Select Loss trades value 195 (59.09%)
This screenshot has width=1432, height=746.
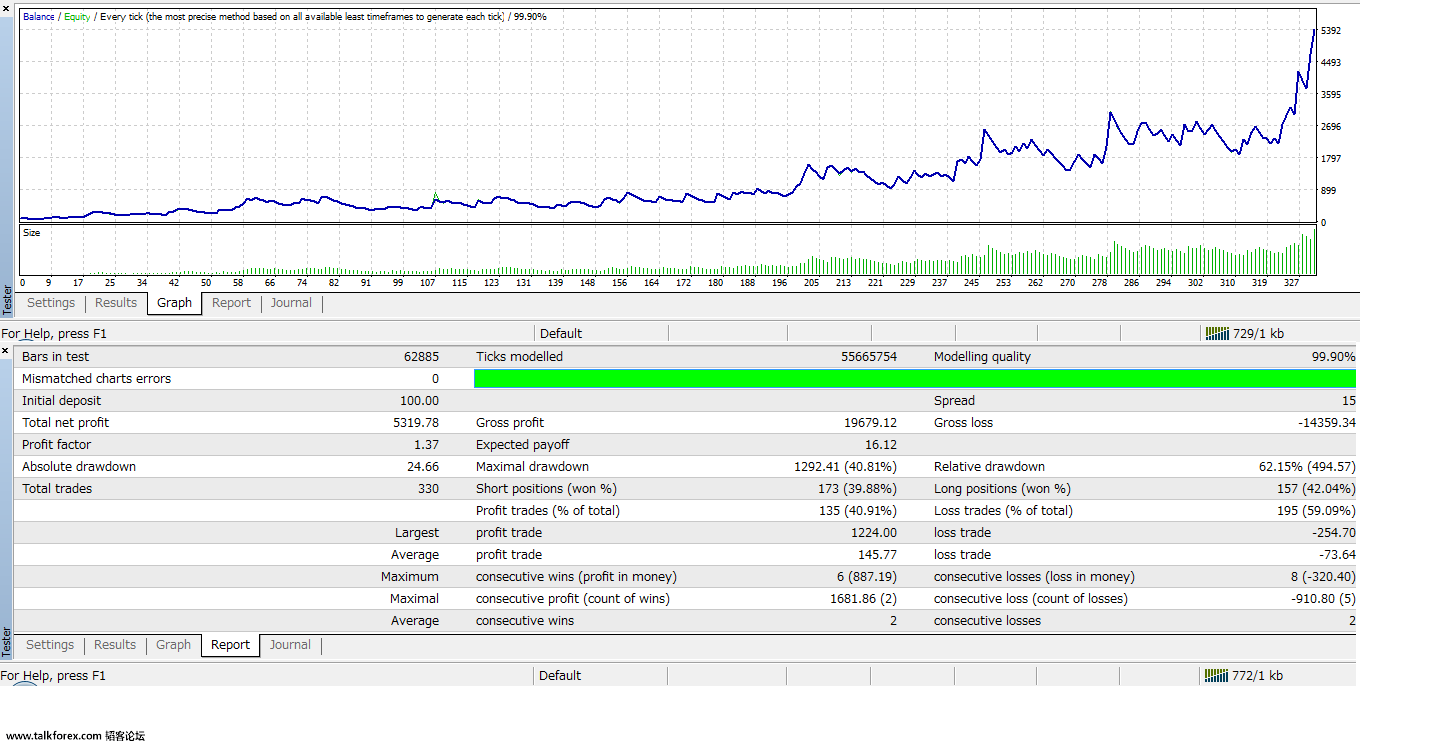pyautogui.click(x=1316, y=511)
